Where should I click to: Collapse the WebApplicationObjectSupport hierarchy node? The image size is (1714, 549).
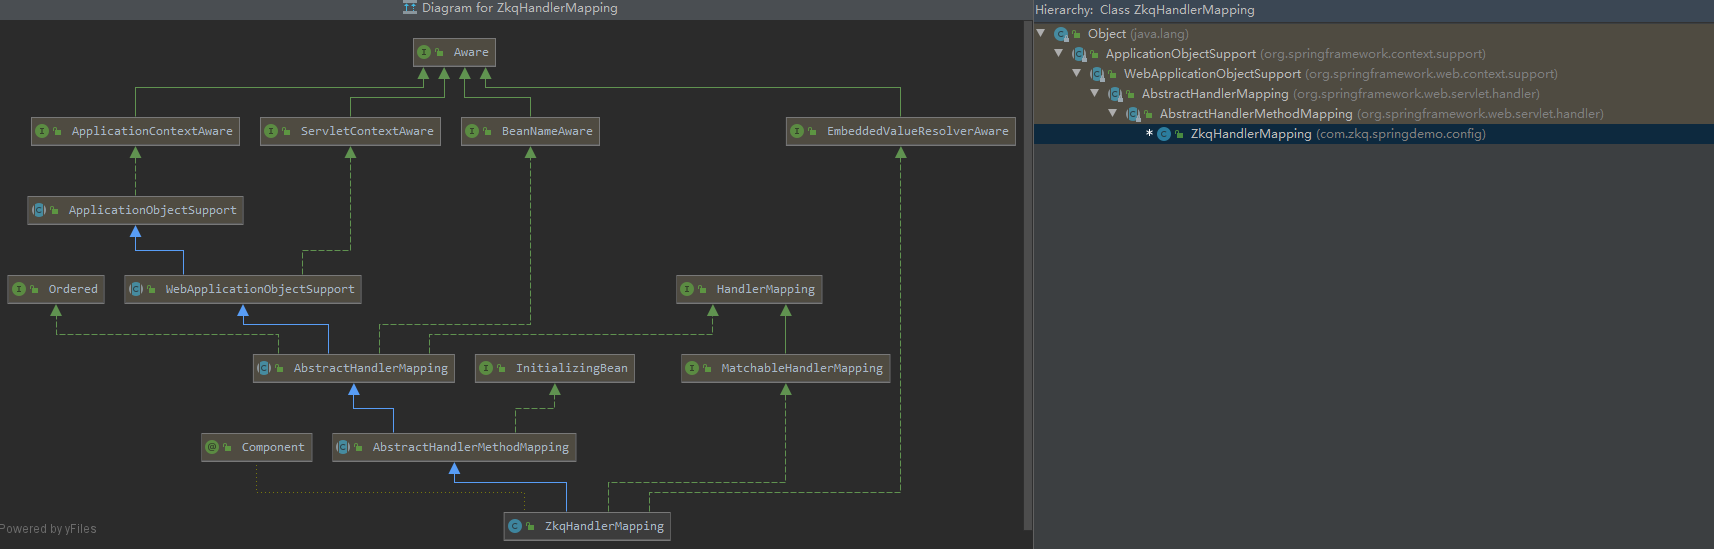tap(1077, 73)
